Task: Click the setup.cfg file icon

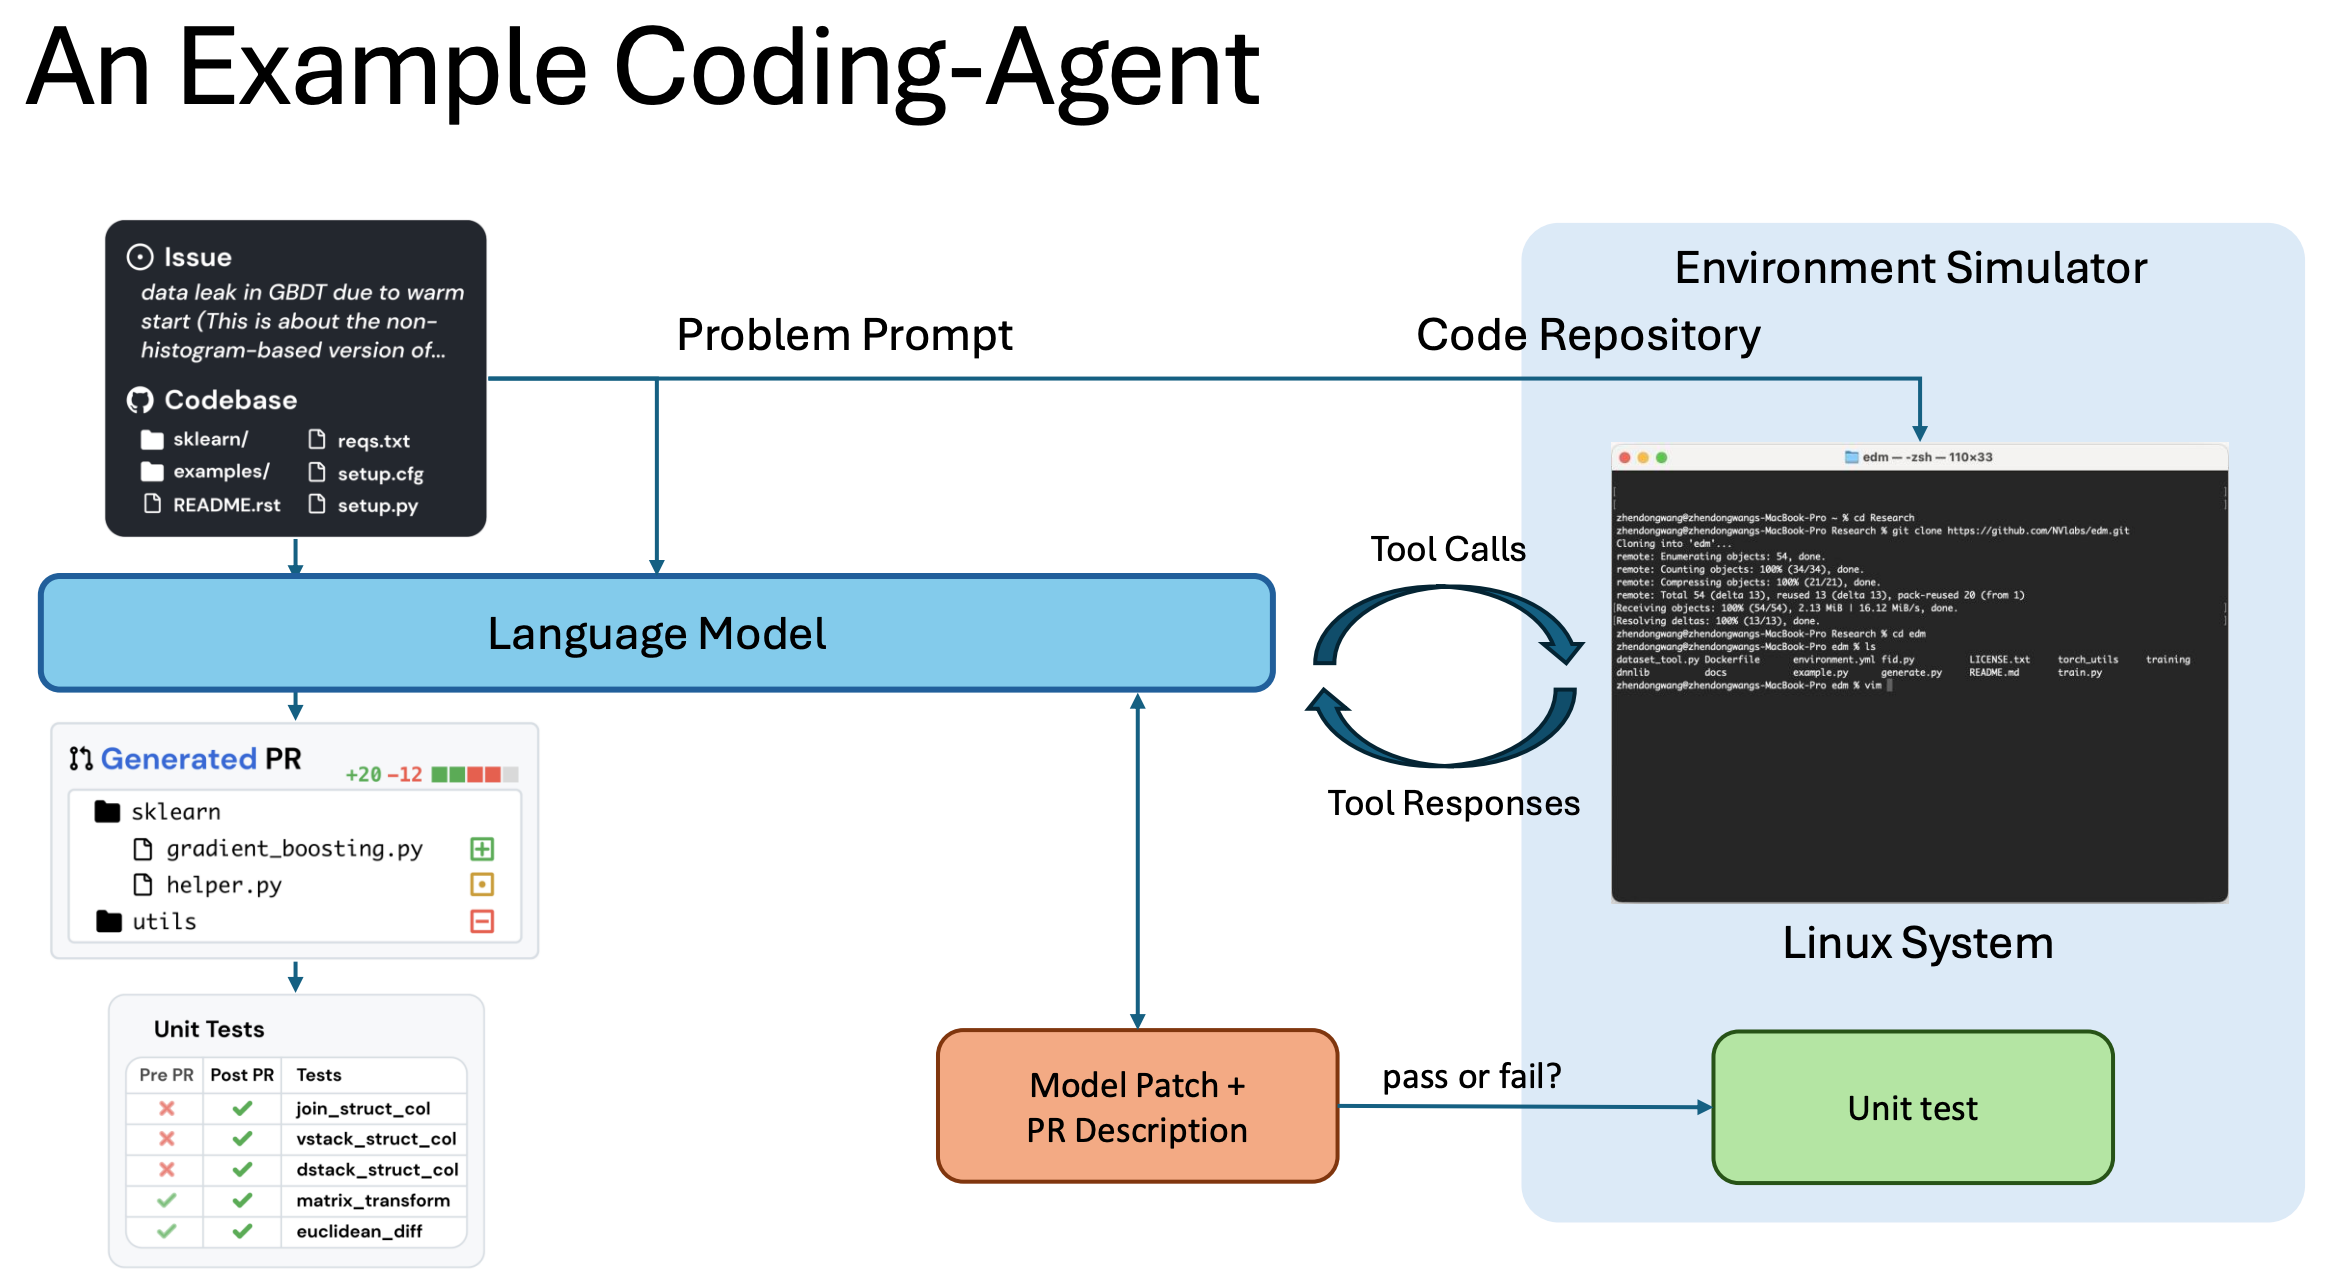Action: 317,472
